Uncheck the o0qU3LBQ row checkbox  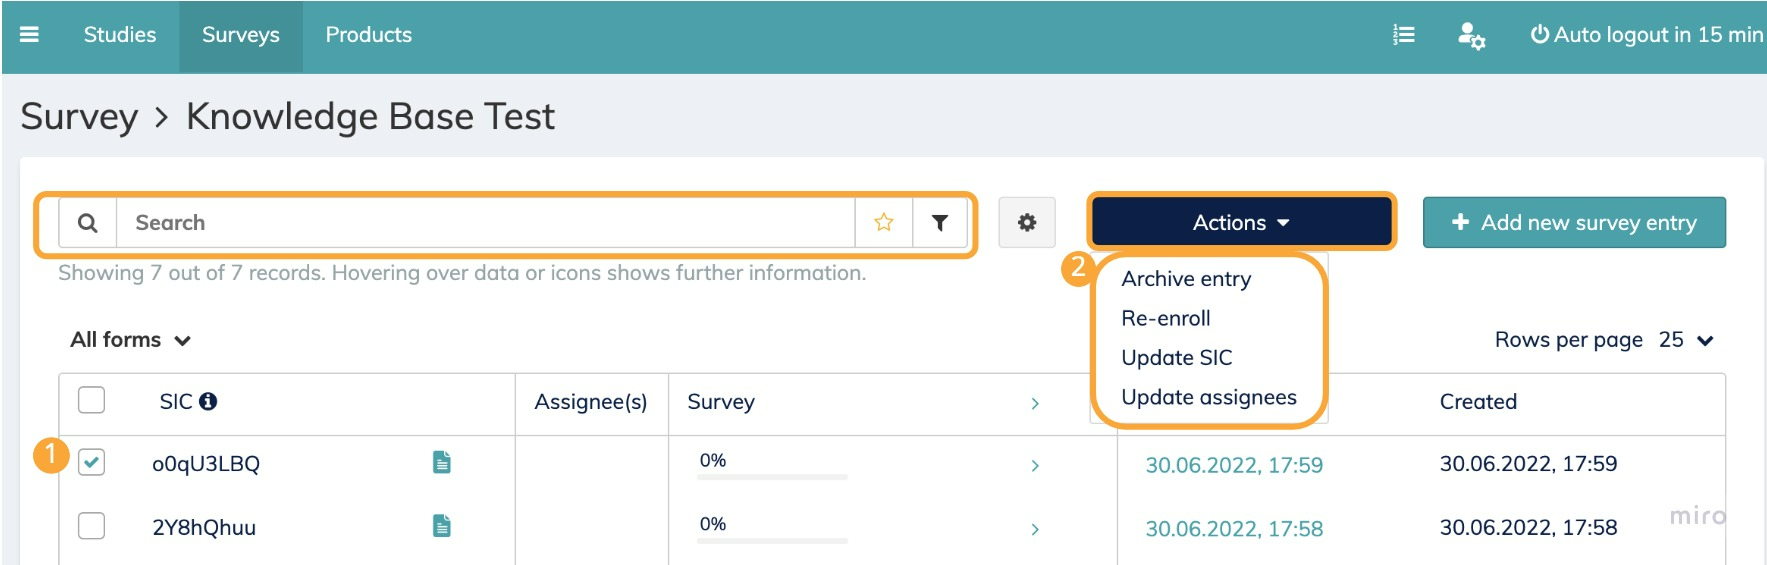(91, 462)
